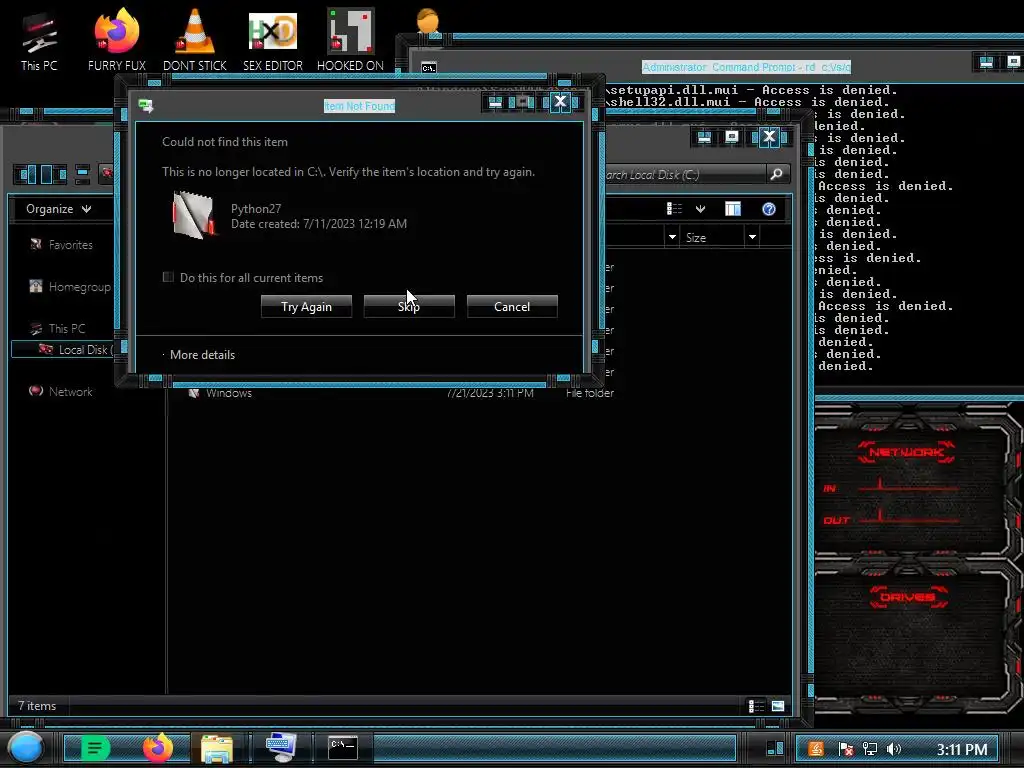The height and width of the screenshot is (768, 1024).
Task: Click the orange figure desktop icon
Action: 428,21
